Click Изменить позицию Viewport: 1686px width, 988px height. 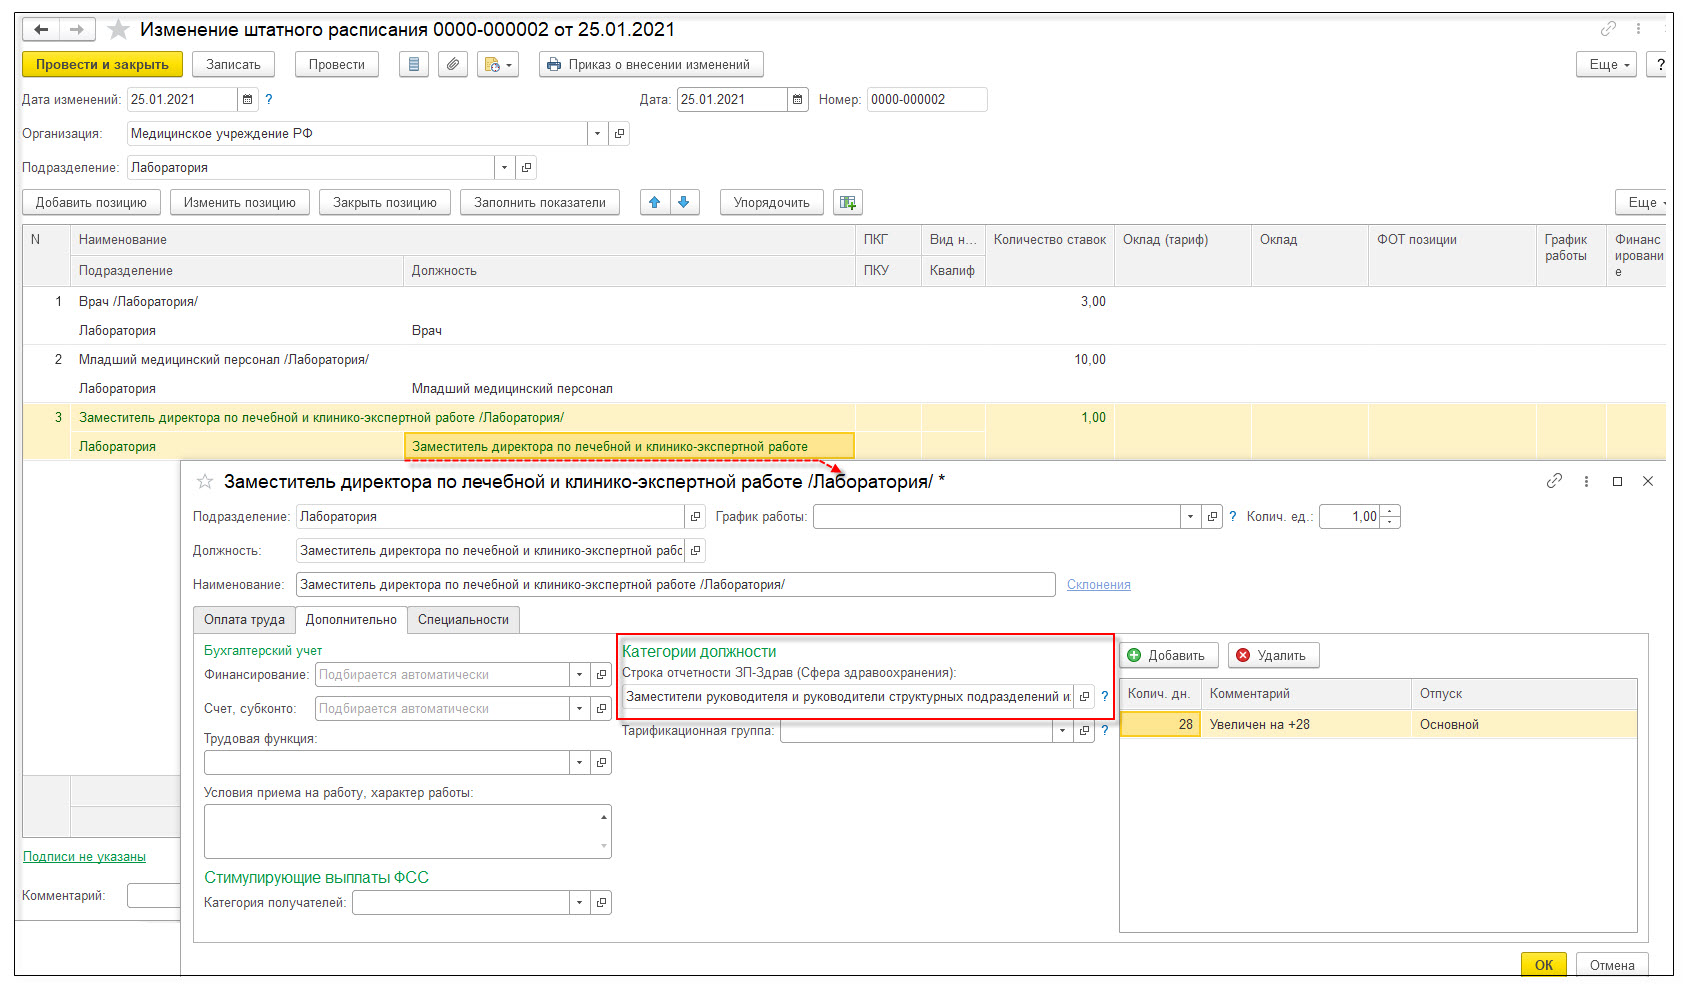click(240, 202)
